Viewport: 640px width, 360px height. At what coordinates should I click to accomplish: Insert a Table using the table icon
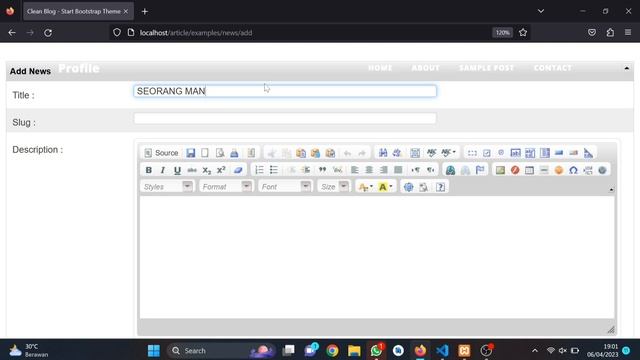coord(529,170)
